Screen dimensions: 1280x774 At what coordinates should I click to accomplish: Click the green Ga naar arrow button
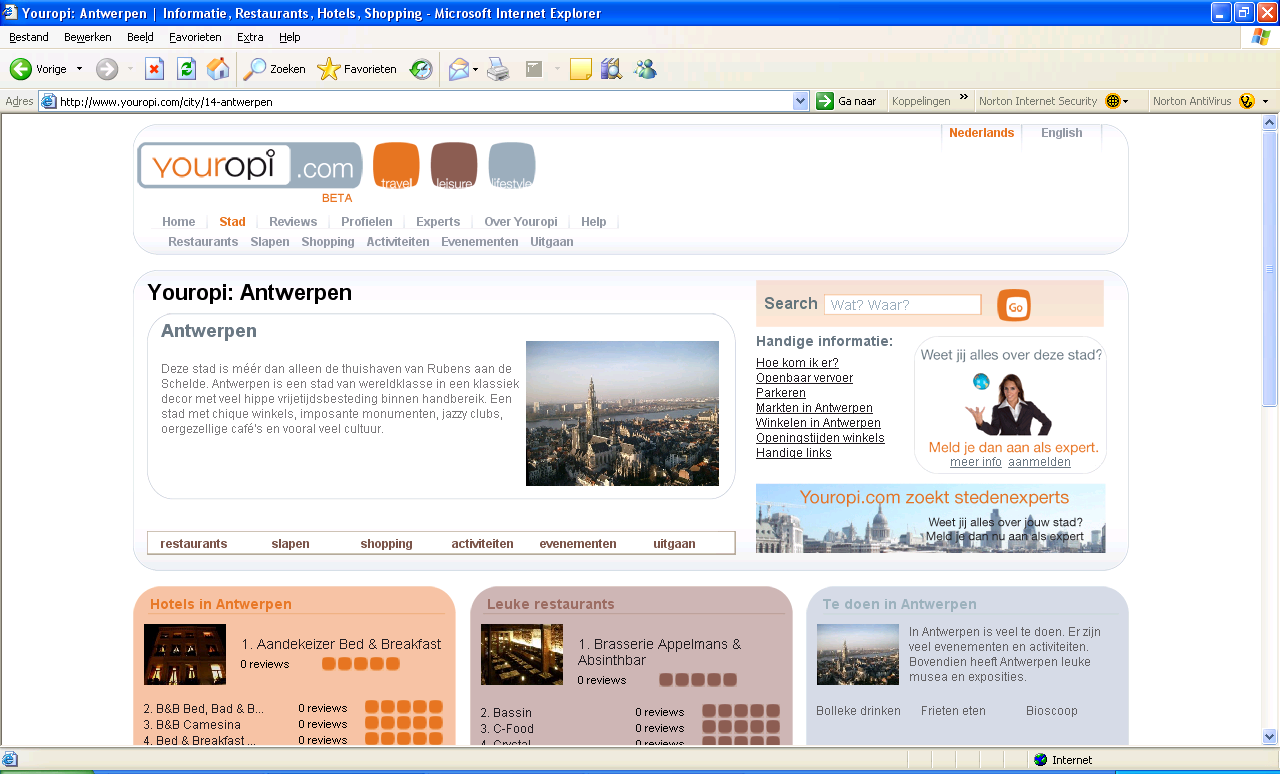(825, 101)
